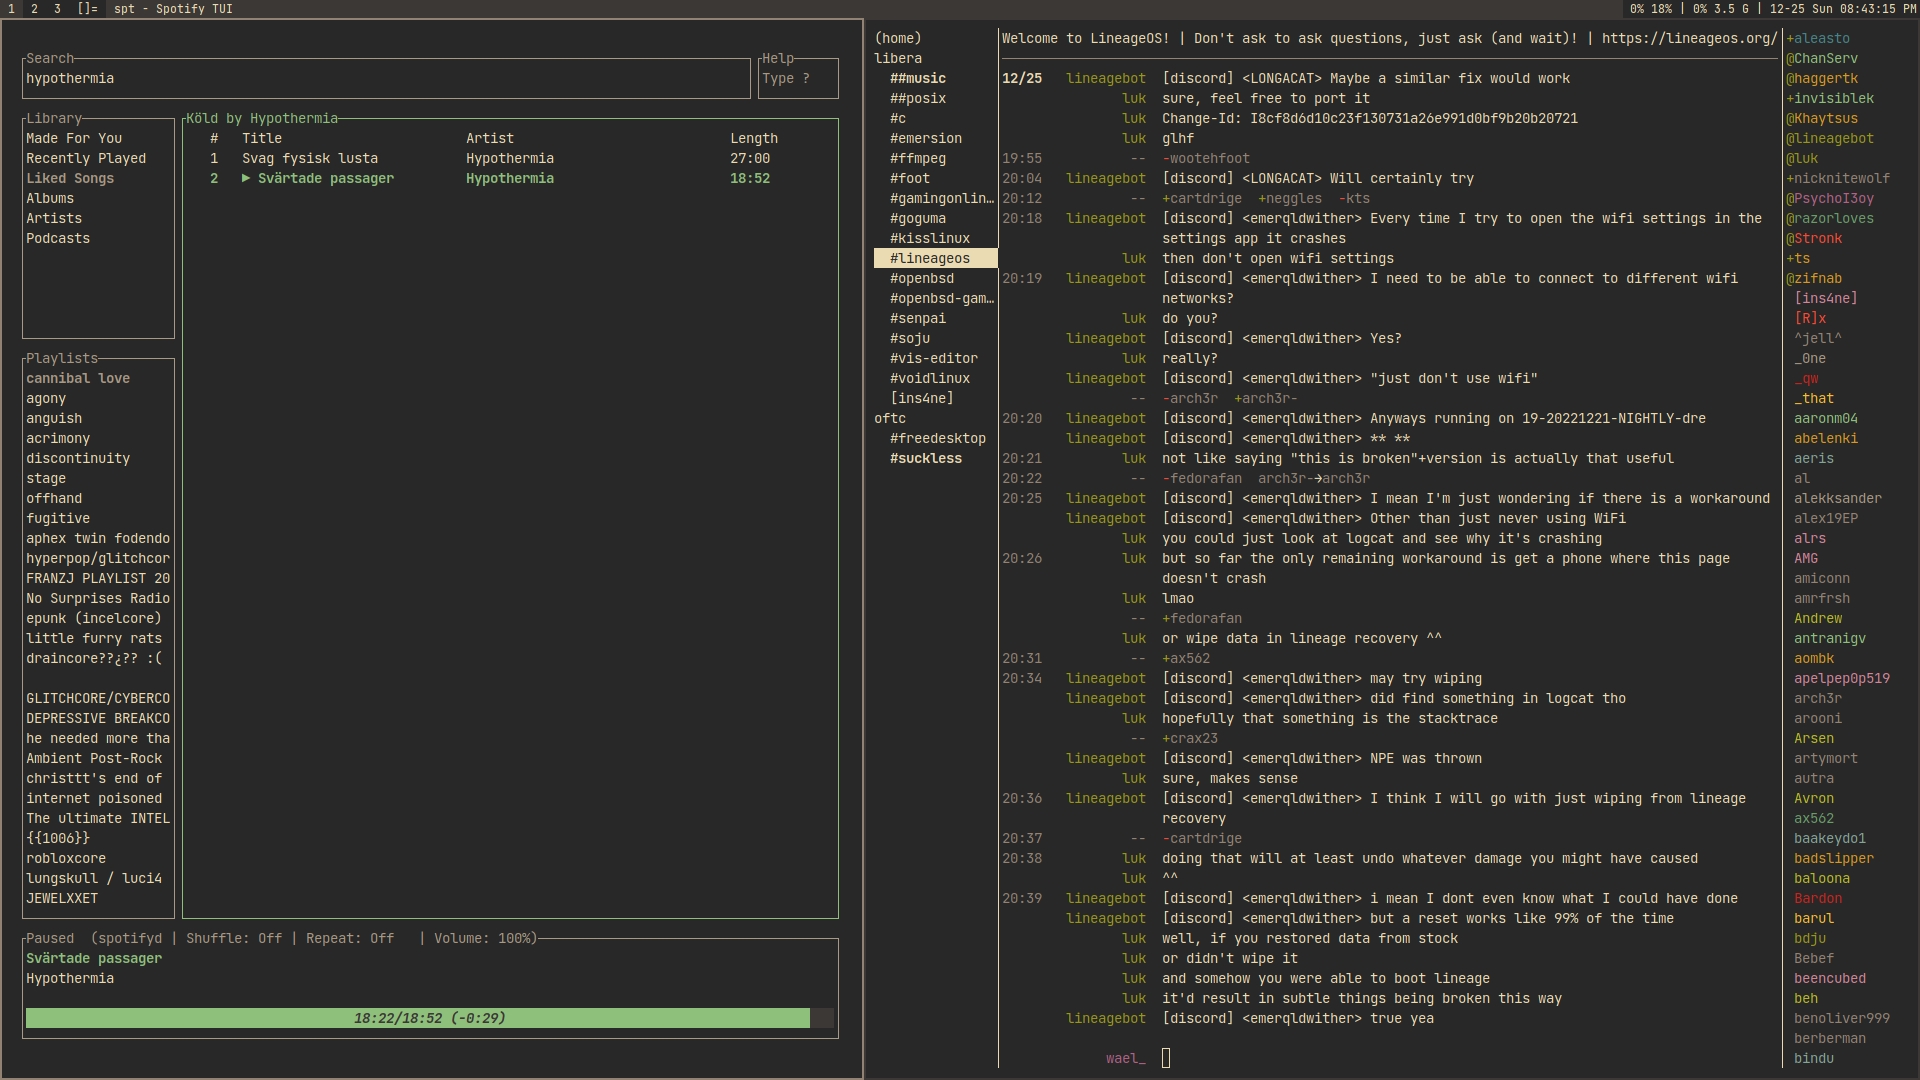Switch to #openbsd channel
The width and height of the screenshot is (1920, 1080).
pos(922,278)
